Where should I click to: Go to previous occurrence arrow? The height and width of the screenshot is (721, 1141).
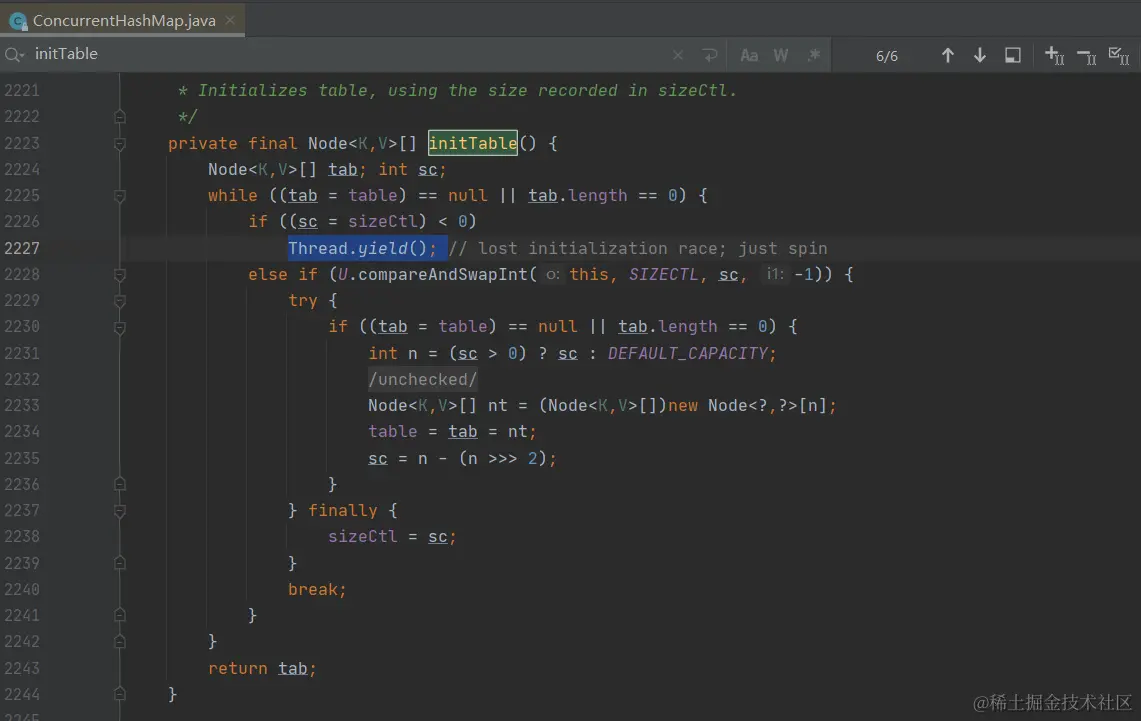point(947,55)
